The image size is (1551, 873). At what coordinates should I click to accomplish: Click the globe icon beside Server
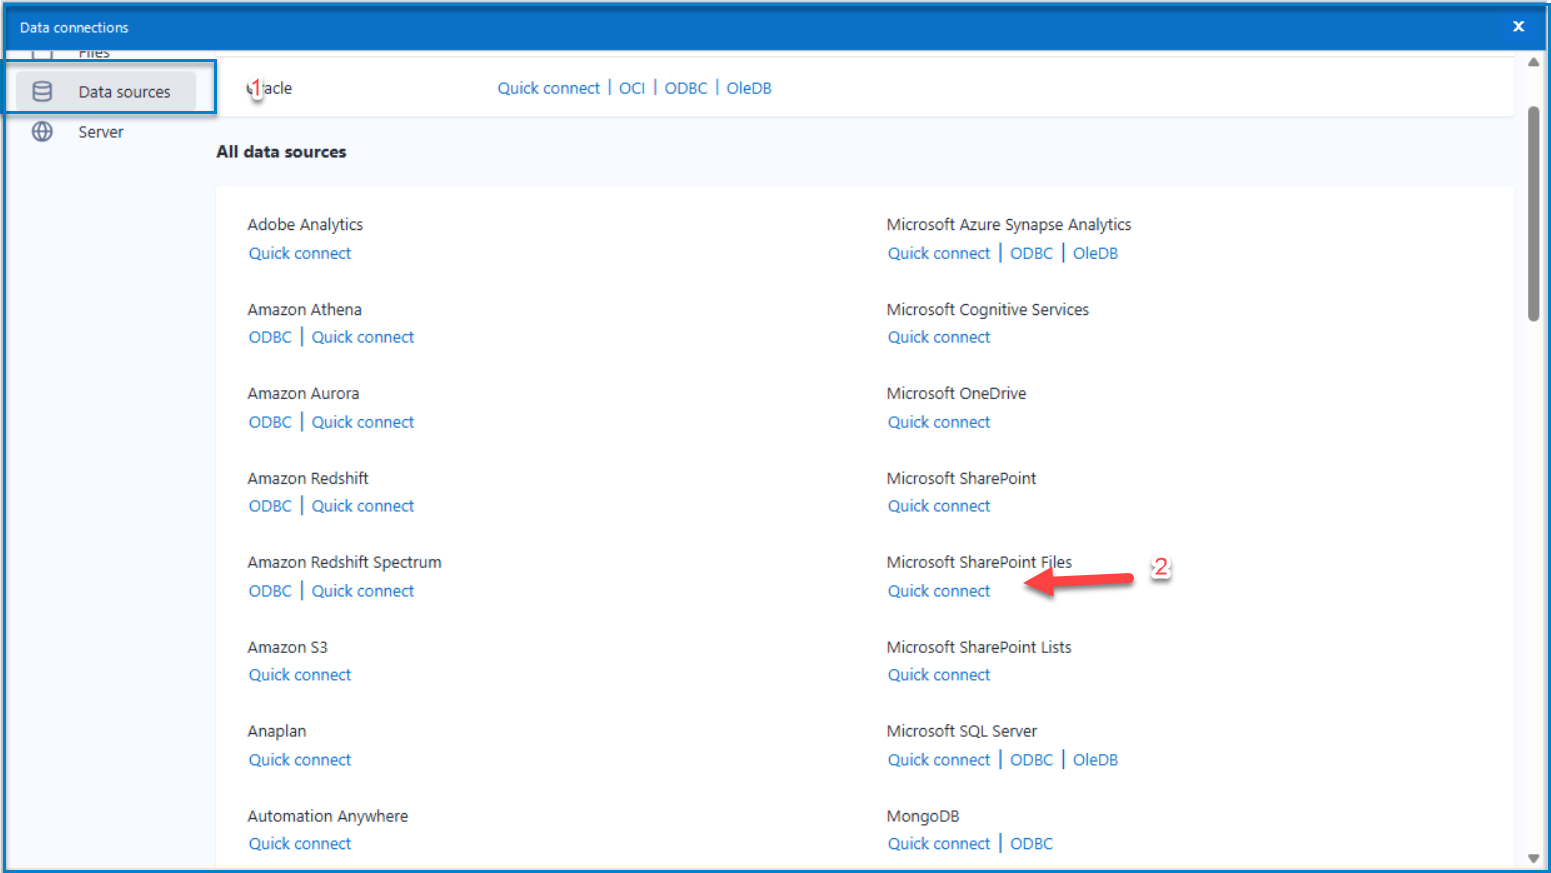(42, 132)
